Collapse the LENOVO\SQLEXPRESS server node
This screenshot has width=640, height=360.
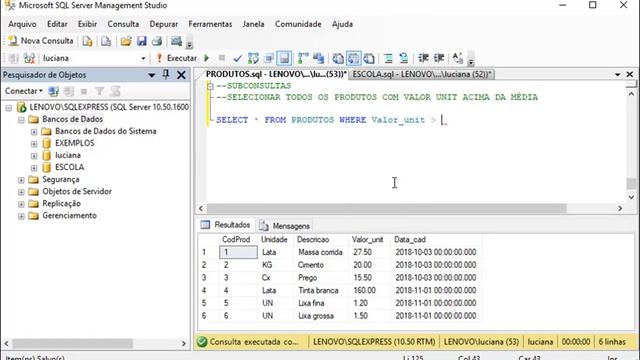[x=9, y=108]
